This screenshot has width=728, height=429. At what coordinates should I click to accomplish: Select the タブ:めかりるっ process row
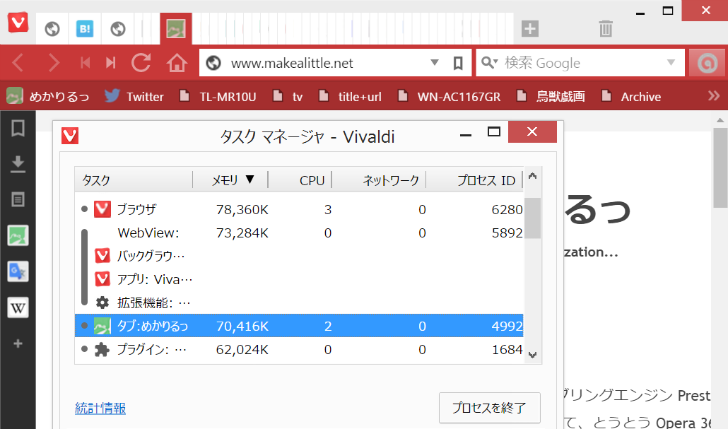(299, 326)
